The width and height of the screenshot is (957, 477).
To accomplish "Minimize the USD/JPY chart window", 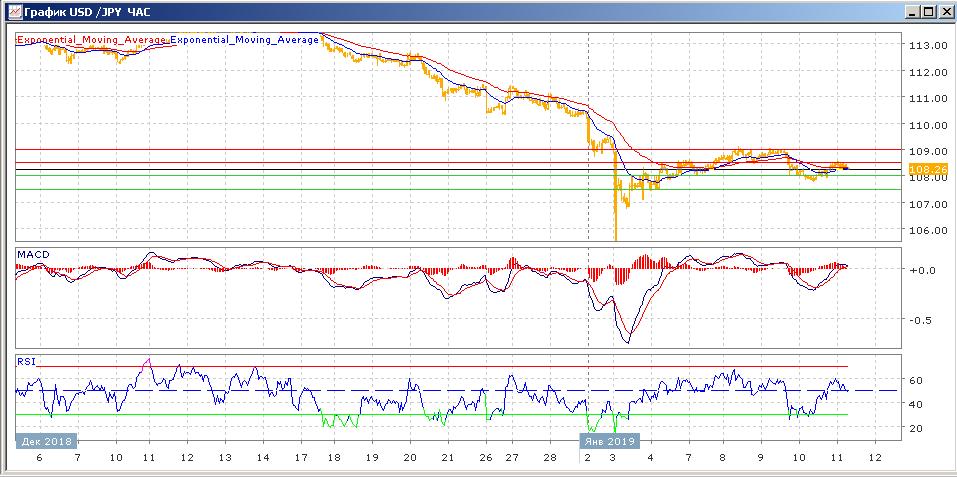I will (911, 11).
